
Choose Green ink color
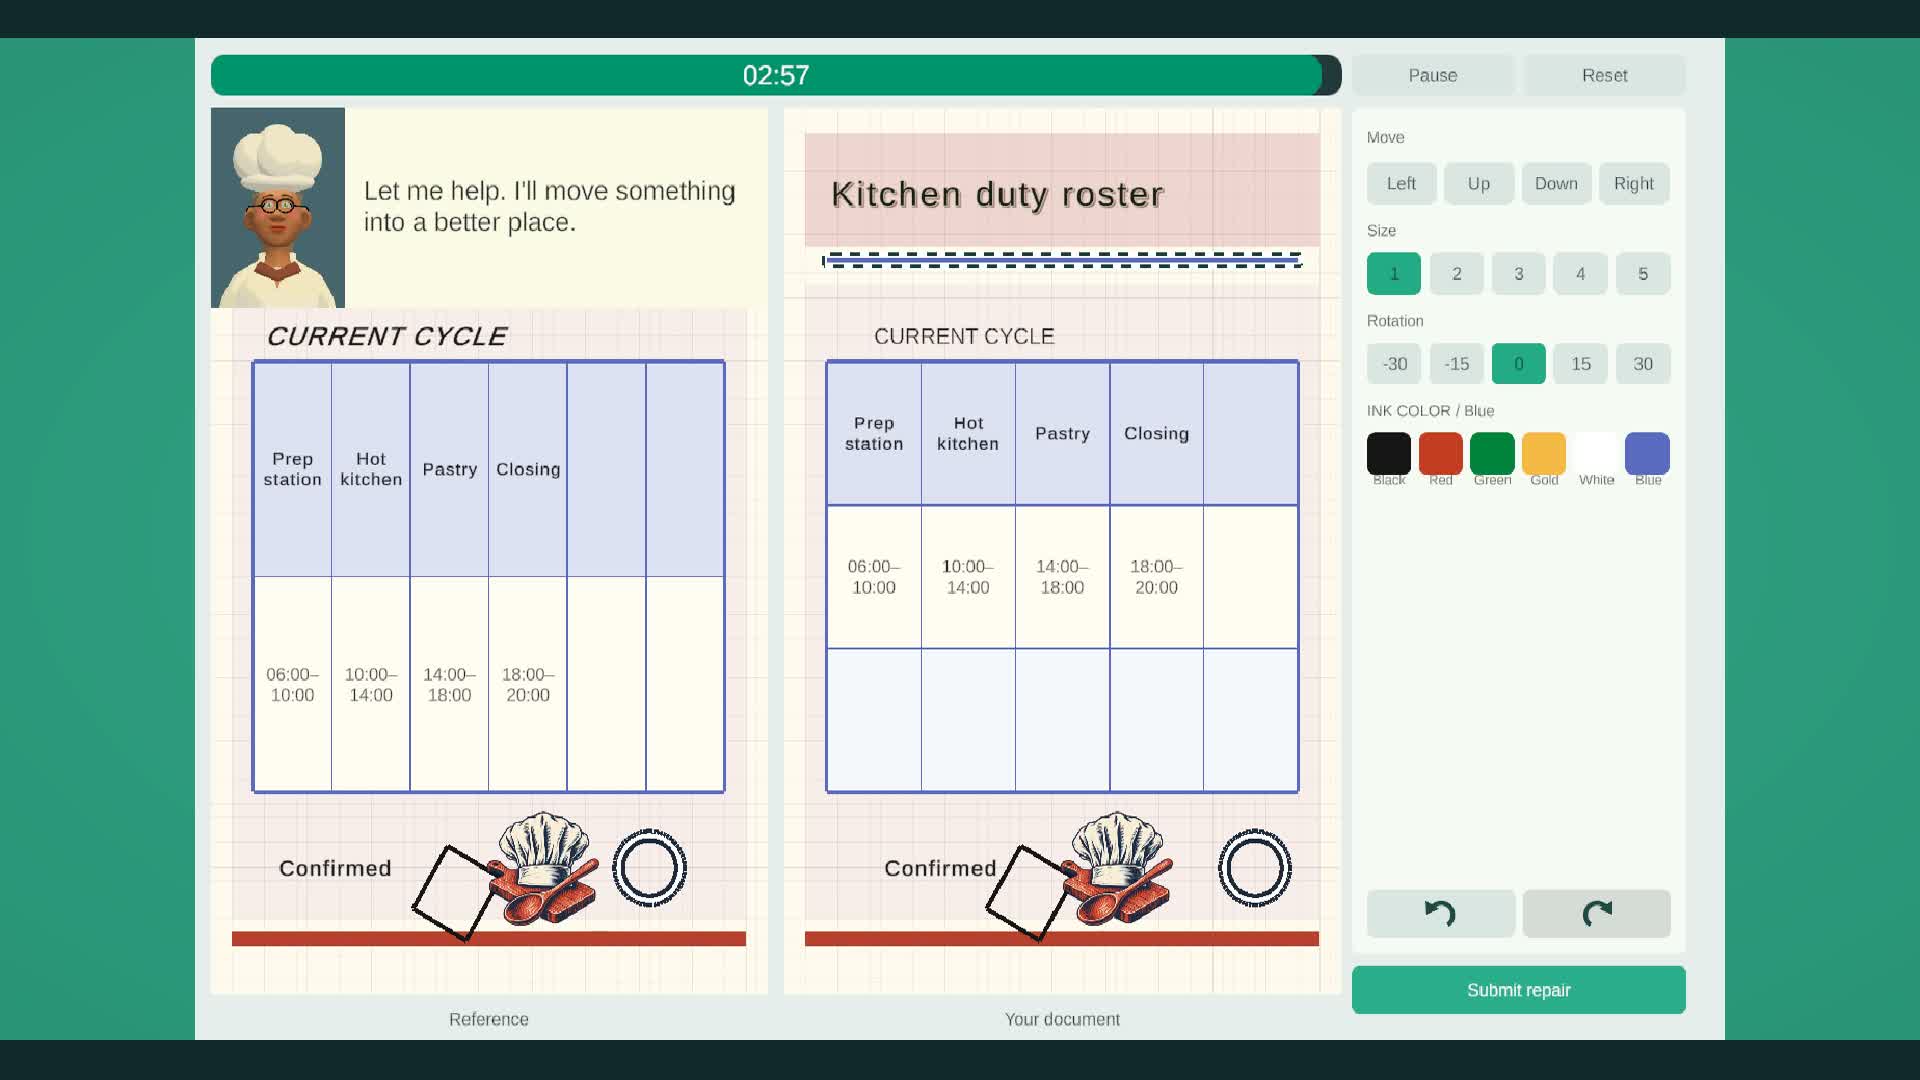click(1492, 454)
